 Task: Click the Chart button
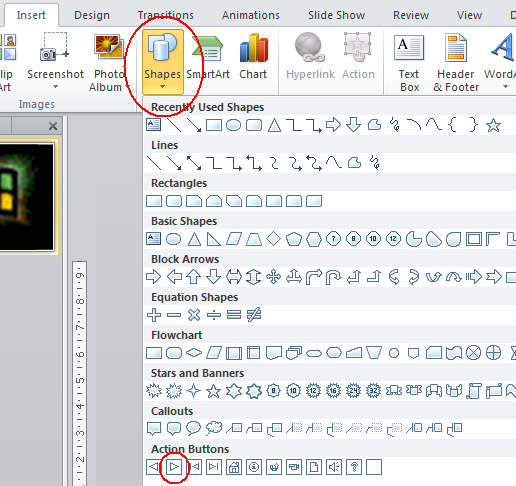pyautogui.click(x=253, y=57)
